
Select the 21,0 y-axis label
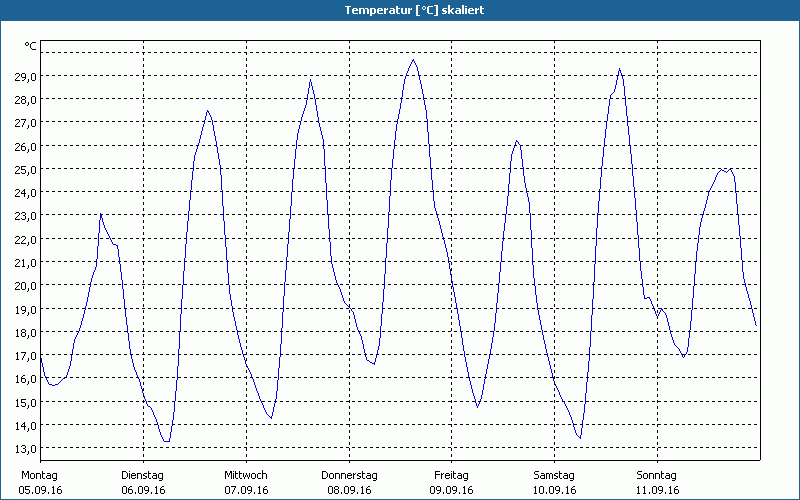point(25,262)
